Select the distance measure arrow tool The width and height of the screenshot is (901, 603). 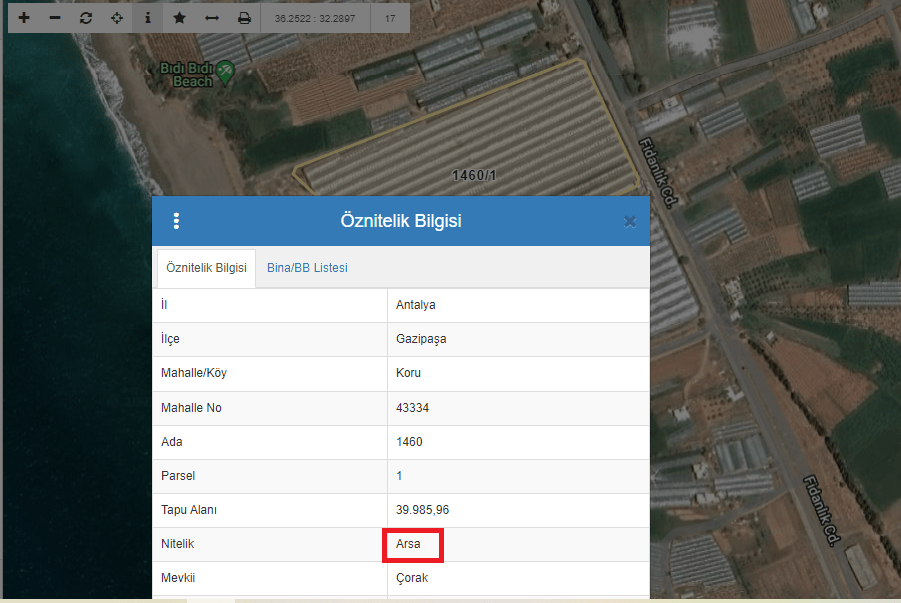click(211, 18)
